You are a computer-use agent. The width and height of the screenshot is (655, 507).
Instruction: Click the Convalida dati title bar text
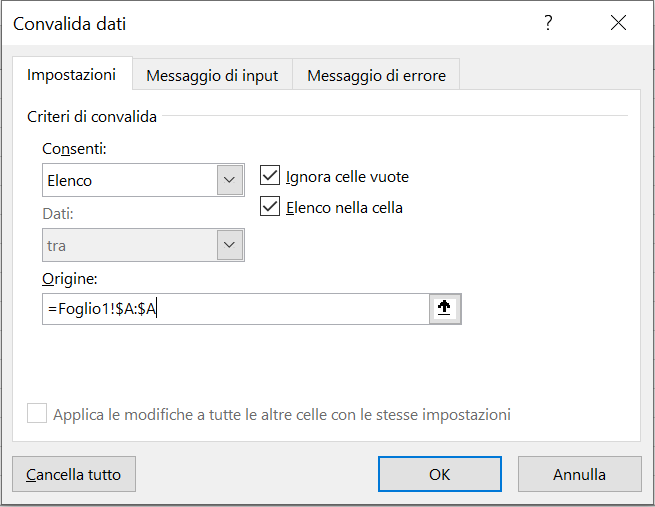point(70,24)
